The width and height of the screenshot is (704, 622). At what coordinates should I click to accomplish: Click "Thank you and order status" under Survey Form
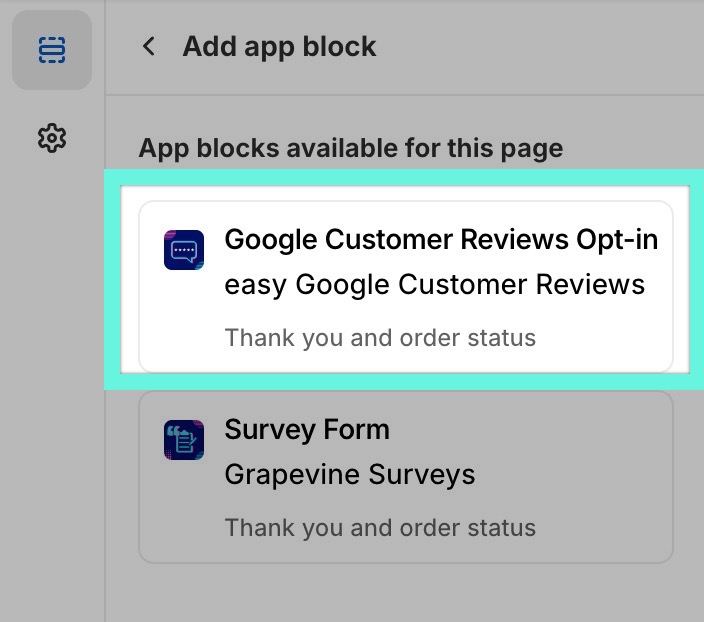tap(380, 527)
